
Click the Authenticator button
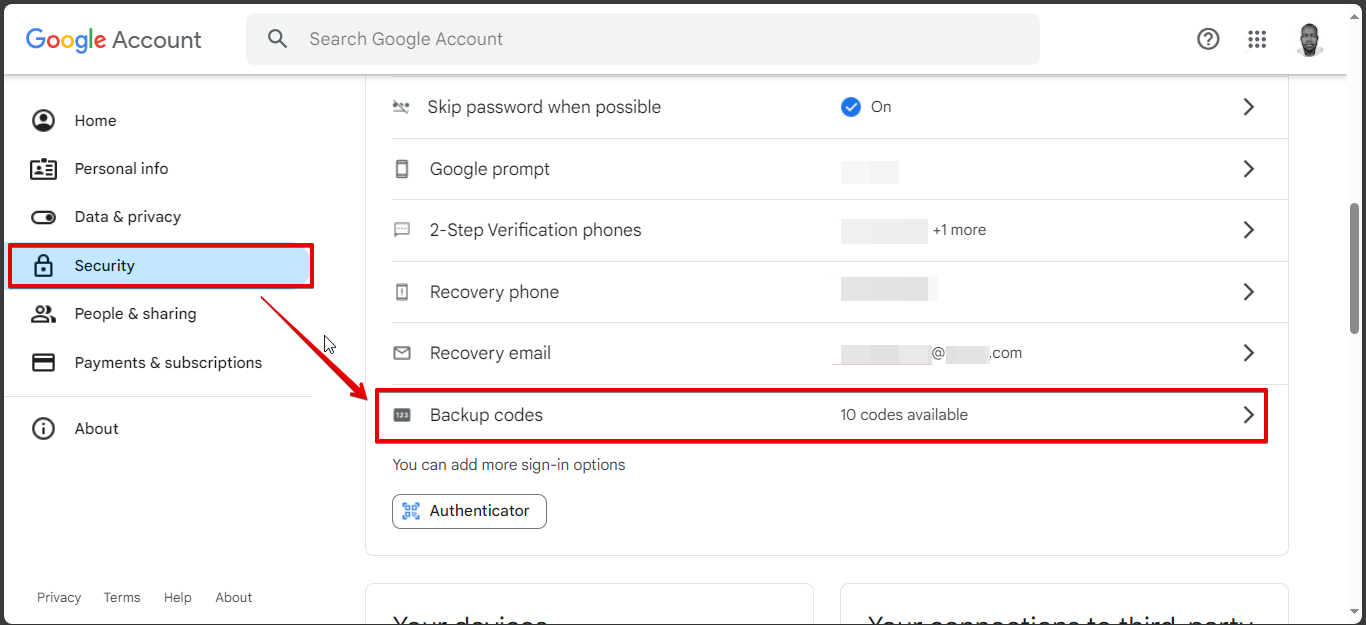click(469, 511)
